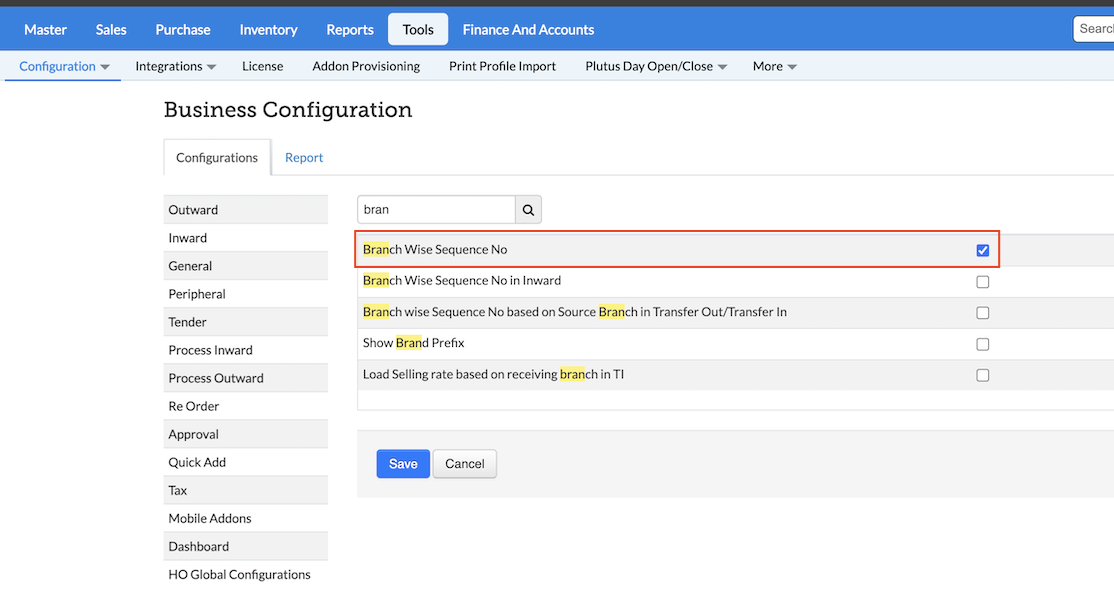Tick the Show Brand Prefix checkbox
This screenshot has width=1114, height=591.
pos(982,344)
